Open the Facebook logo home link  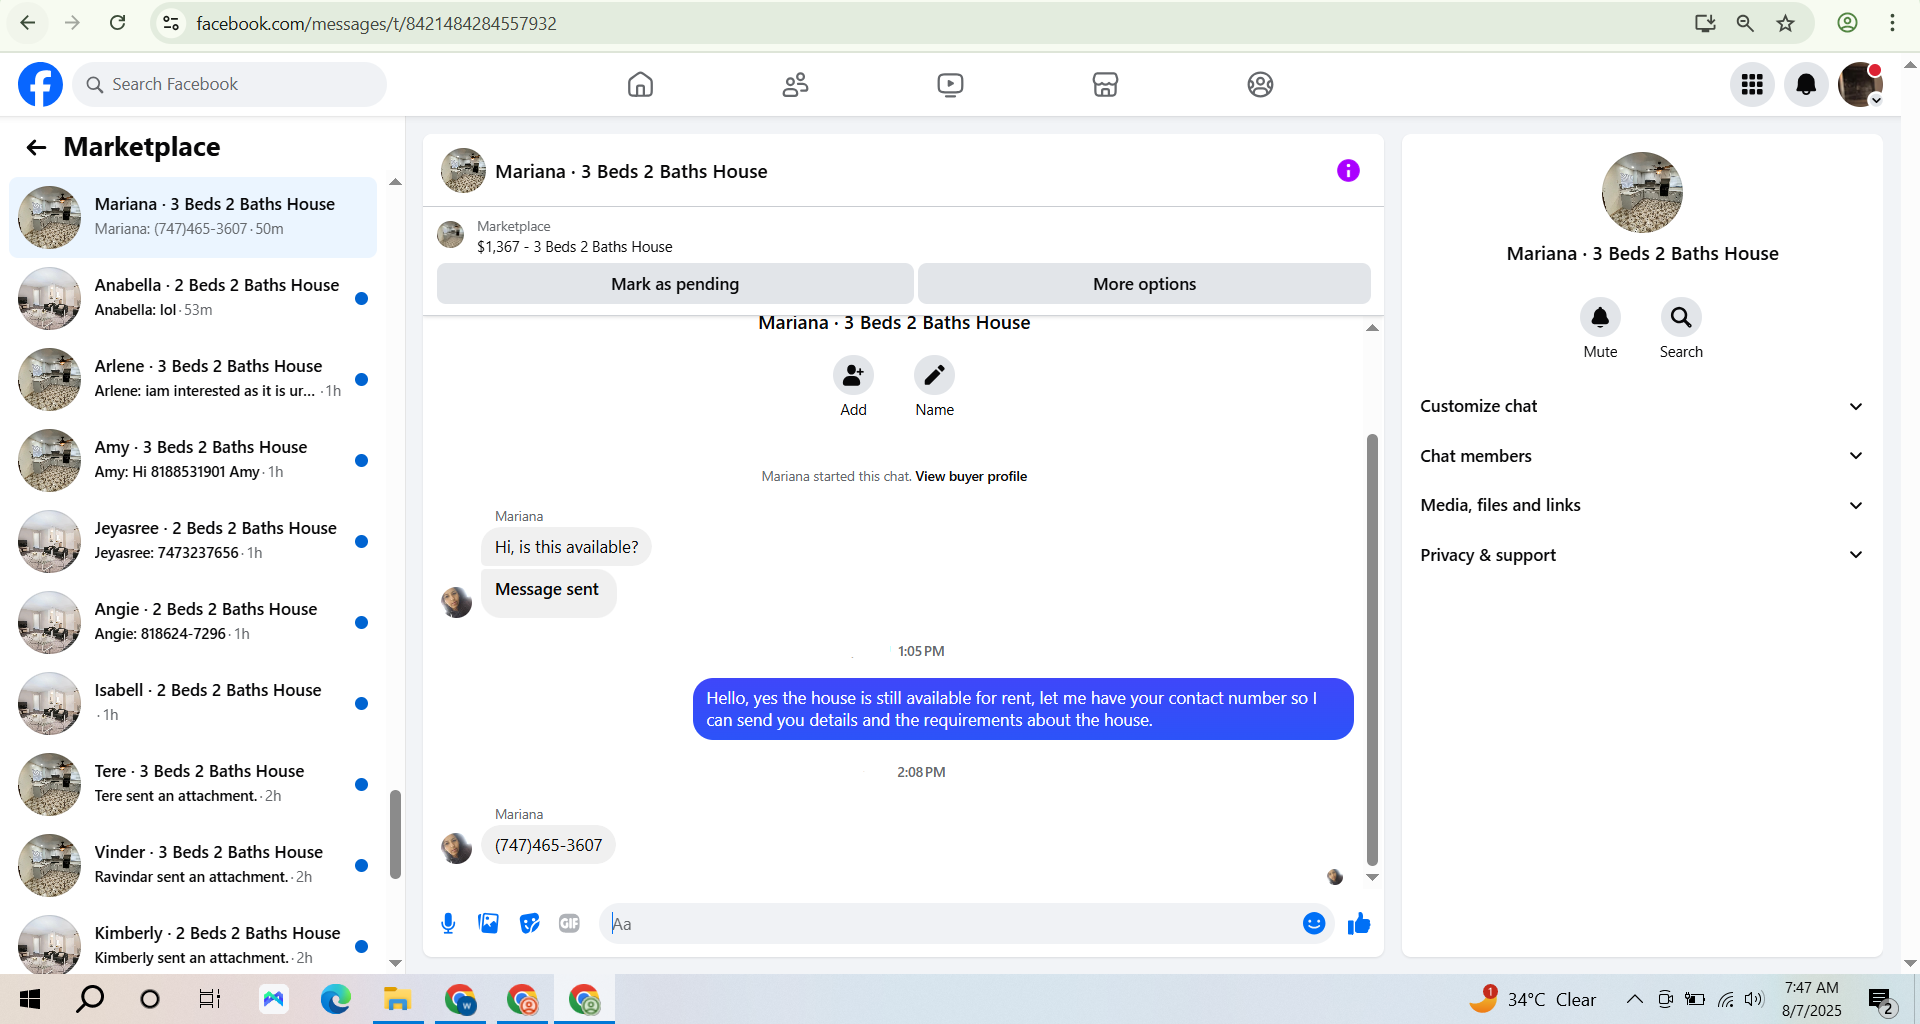tap(40, 84)
